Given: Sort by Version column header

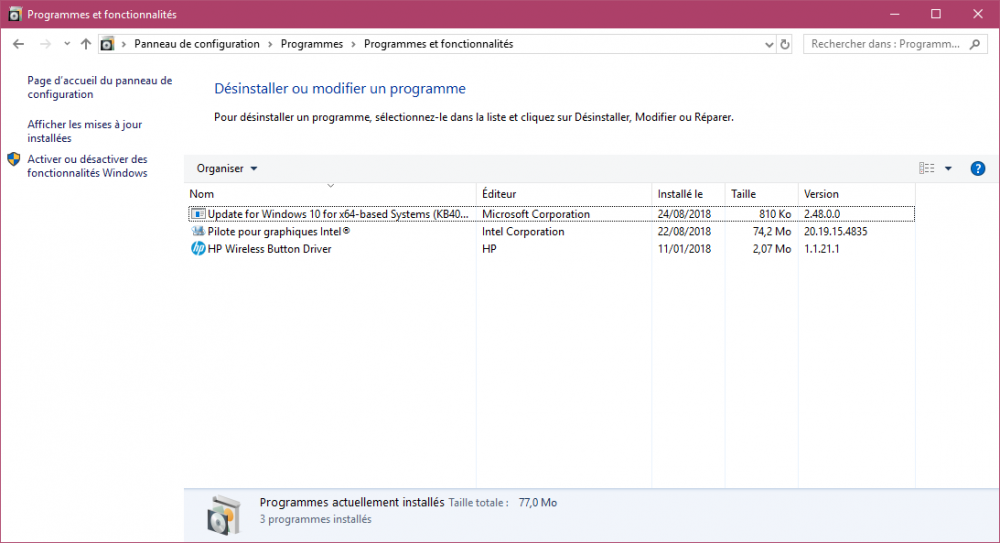Looking at the screenshot, I should 857,194.
